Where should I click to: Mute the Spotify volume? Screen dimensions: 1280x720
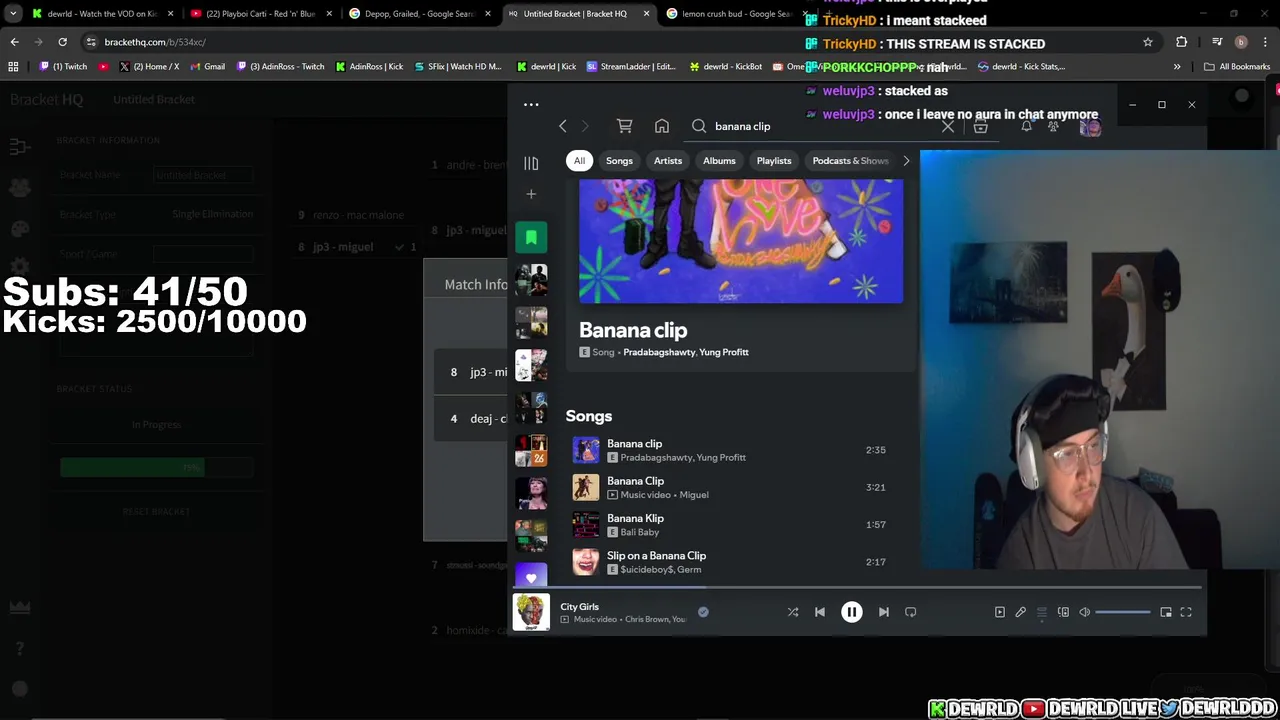point(1084,612)
